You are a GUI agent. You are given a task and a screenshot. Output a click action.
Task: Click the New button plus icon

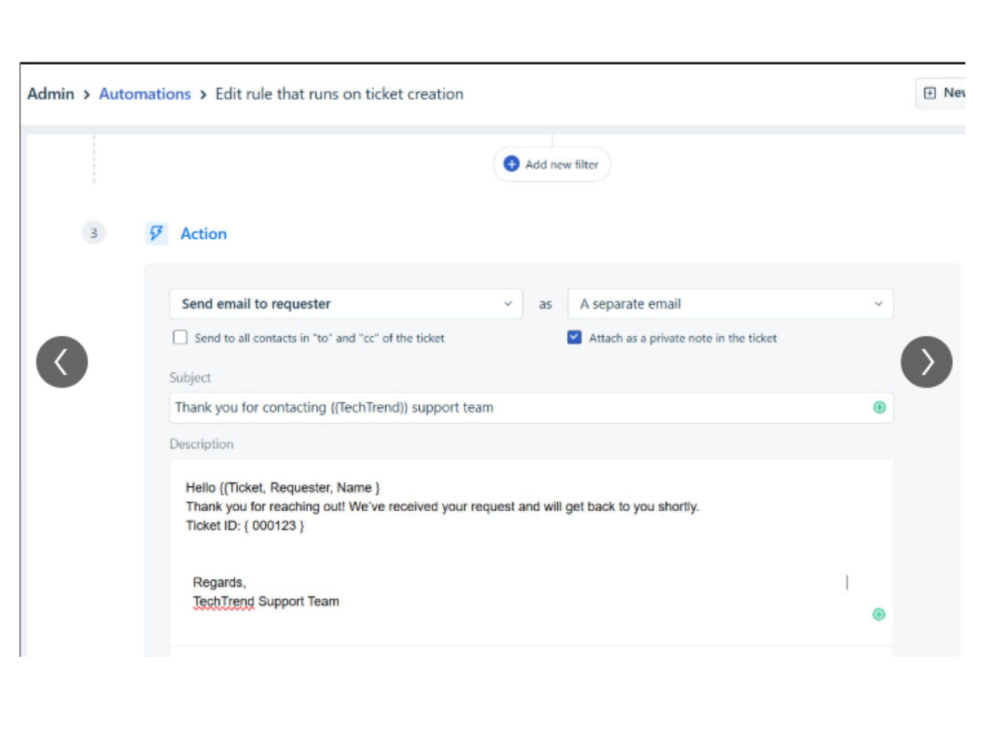coord(930,93)
